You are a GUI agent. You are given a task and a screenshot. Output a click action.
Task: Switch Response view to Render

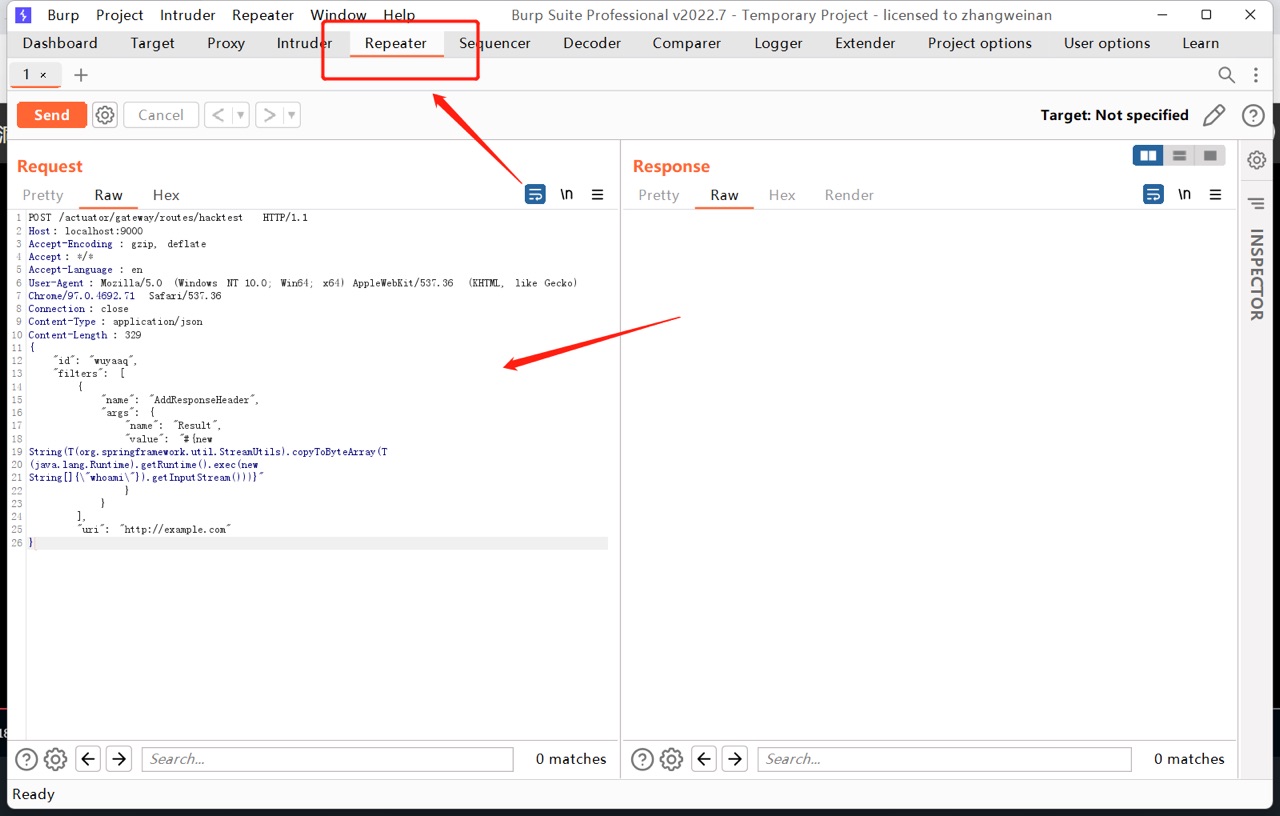[x=849, y=195]
